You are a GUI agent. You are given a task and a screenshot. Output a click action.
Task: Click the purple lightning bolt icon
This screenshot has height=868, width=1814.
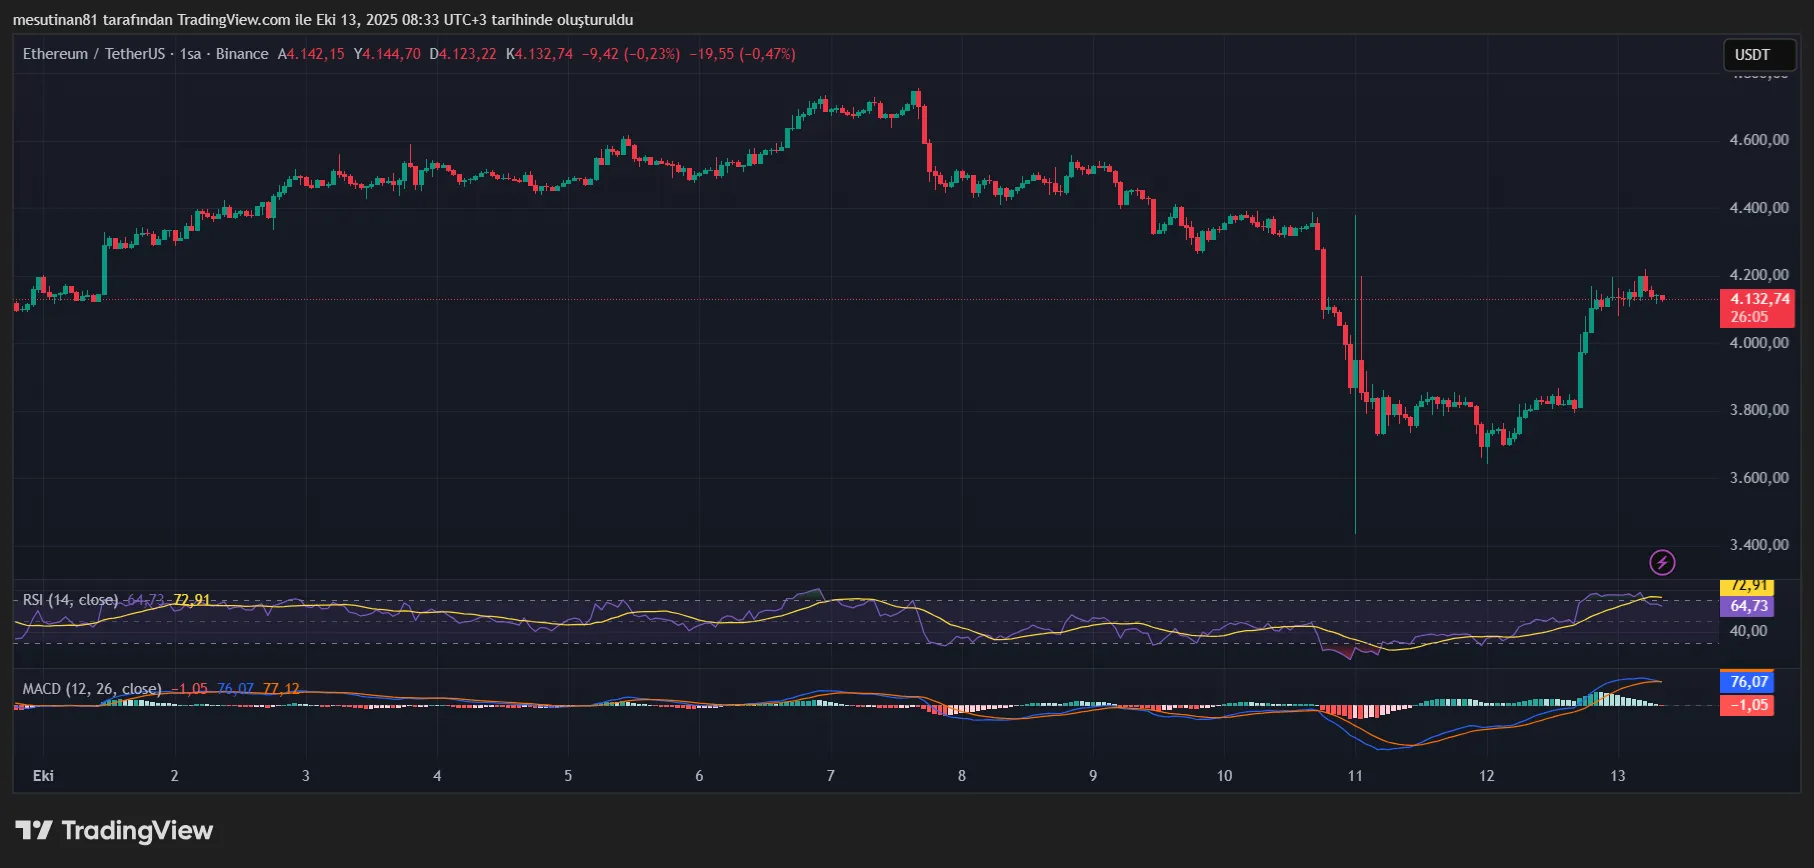1662,563
